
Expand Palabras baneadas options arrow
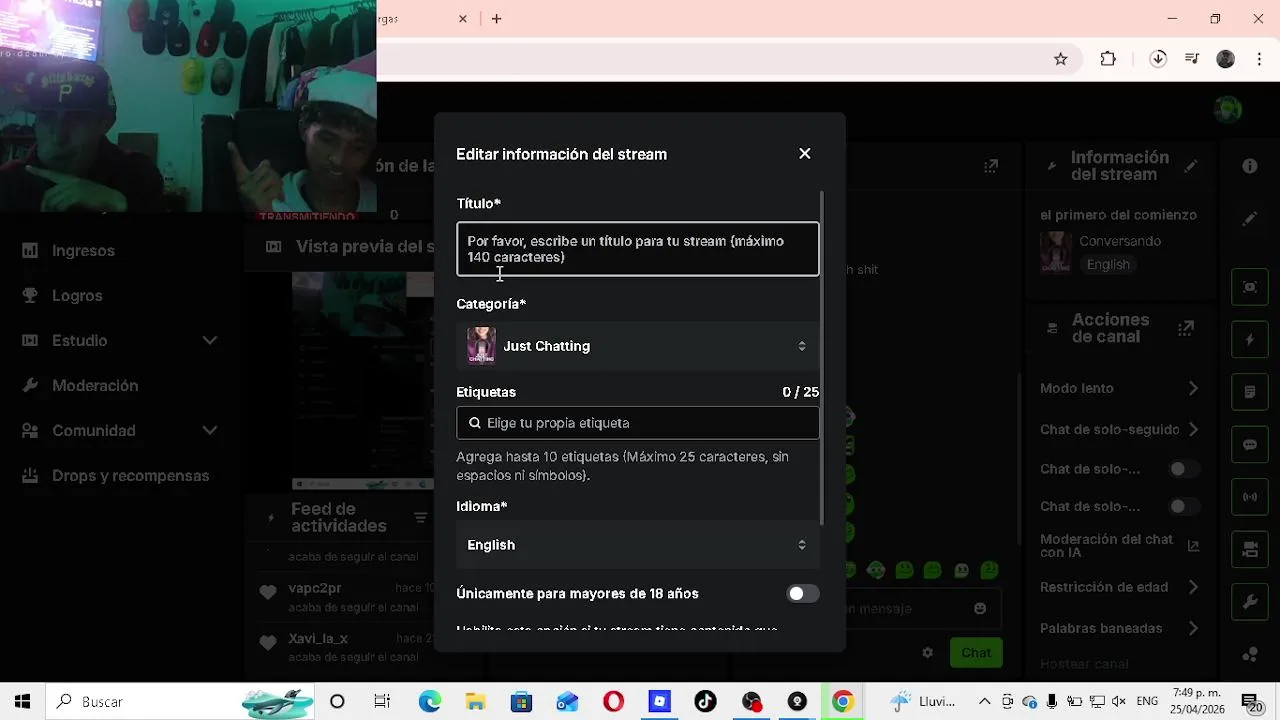coord(1193,628)
